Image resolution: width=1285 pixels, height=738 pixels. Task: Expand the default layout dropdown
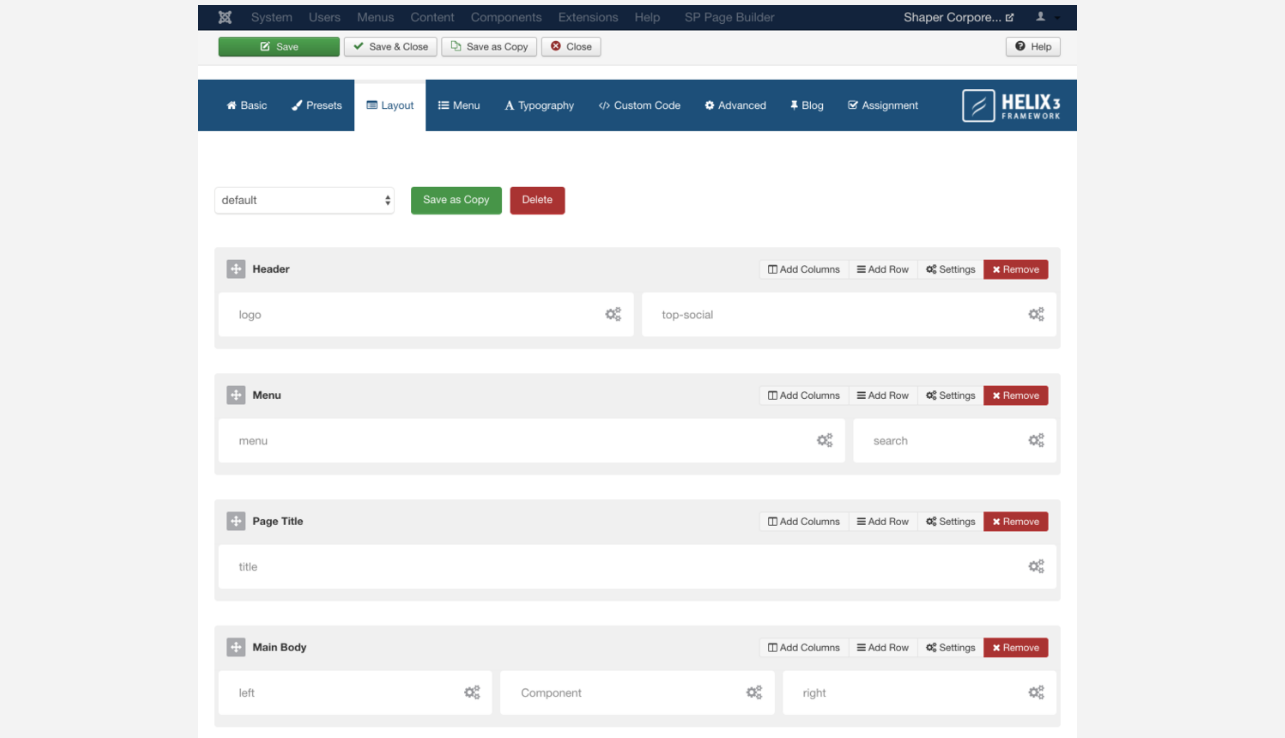(x=304, y=200)
